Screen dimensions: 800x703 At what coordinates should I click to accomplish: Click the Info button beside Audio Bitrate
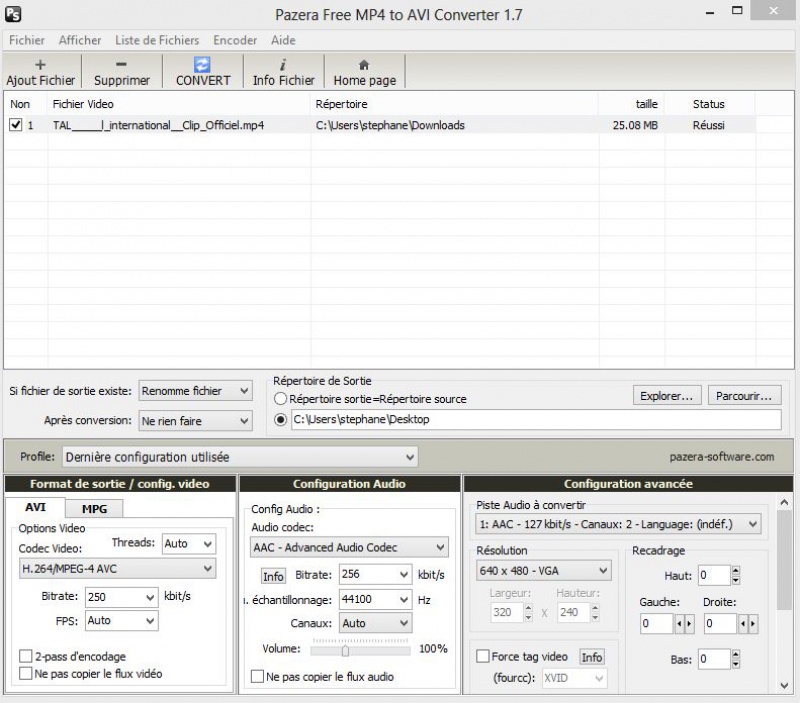click(x=273, y=576)
